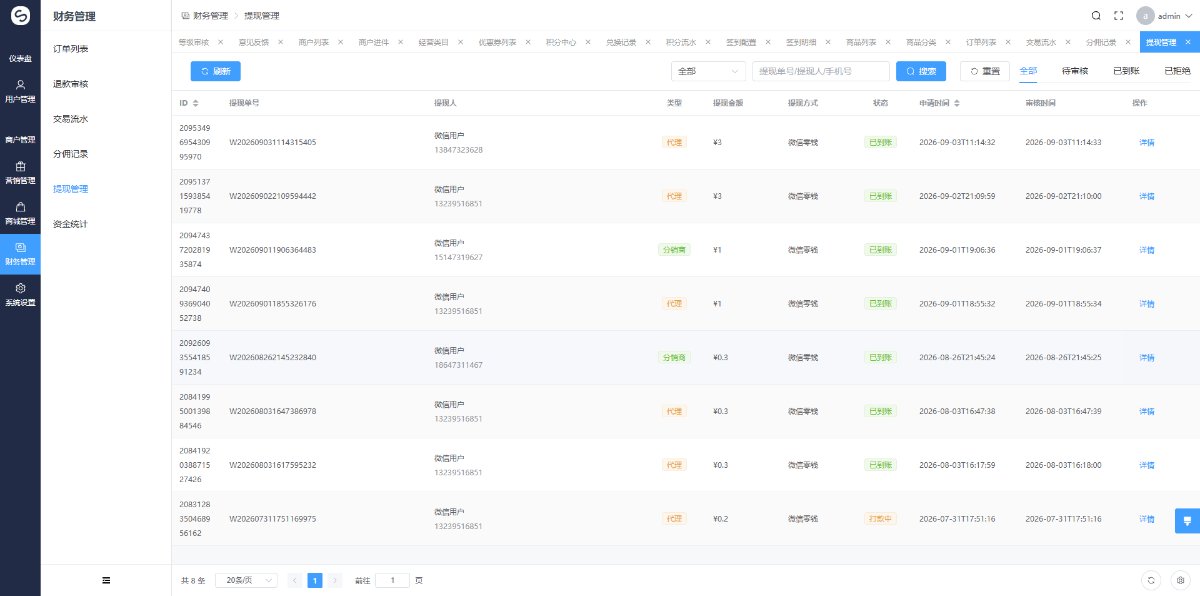Toggle fullscreen mode icon in header
The width and height of the screenshot is (1200, 596).
click(1119, 16)
